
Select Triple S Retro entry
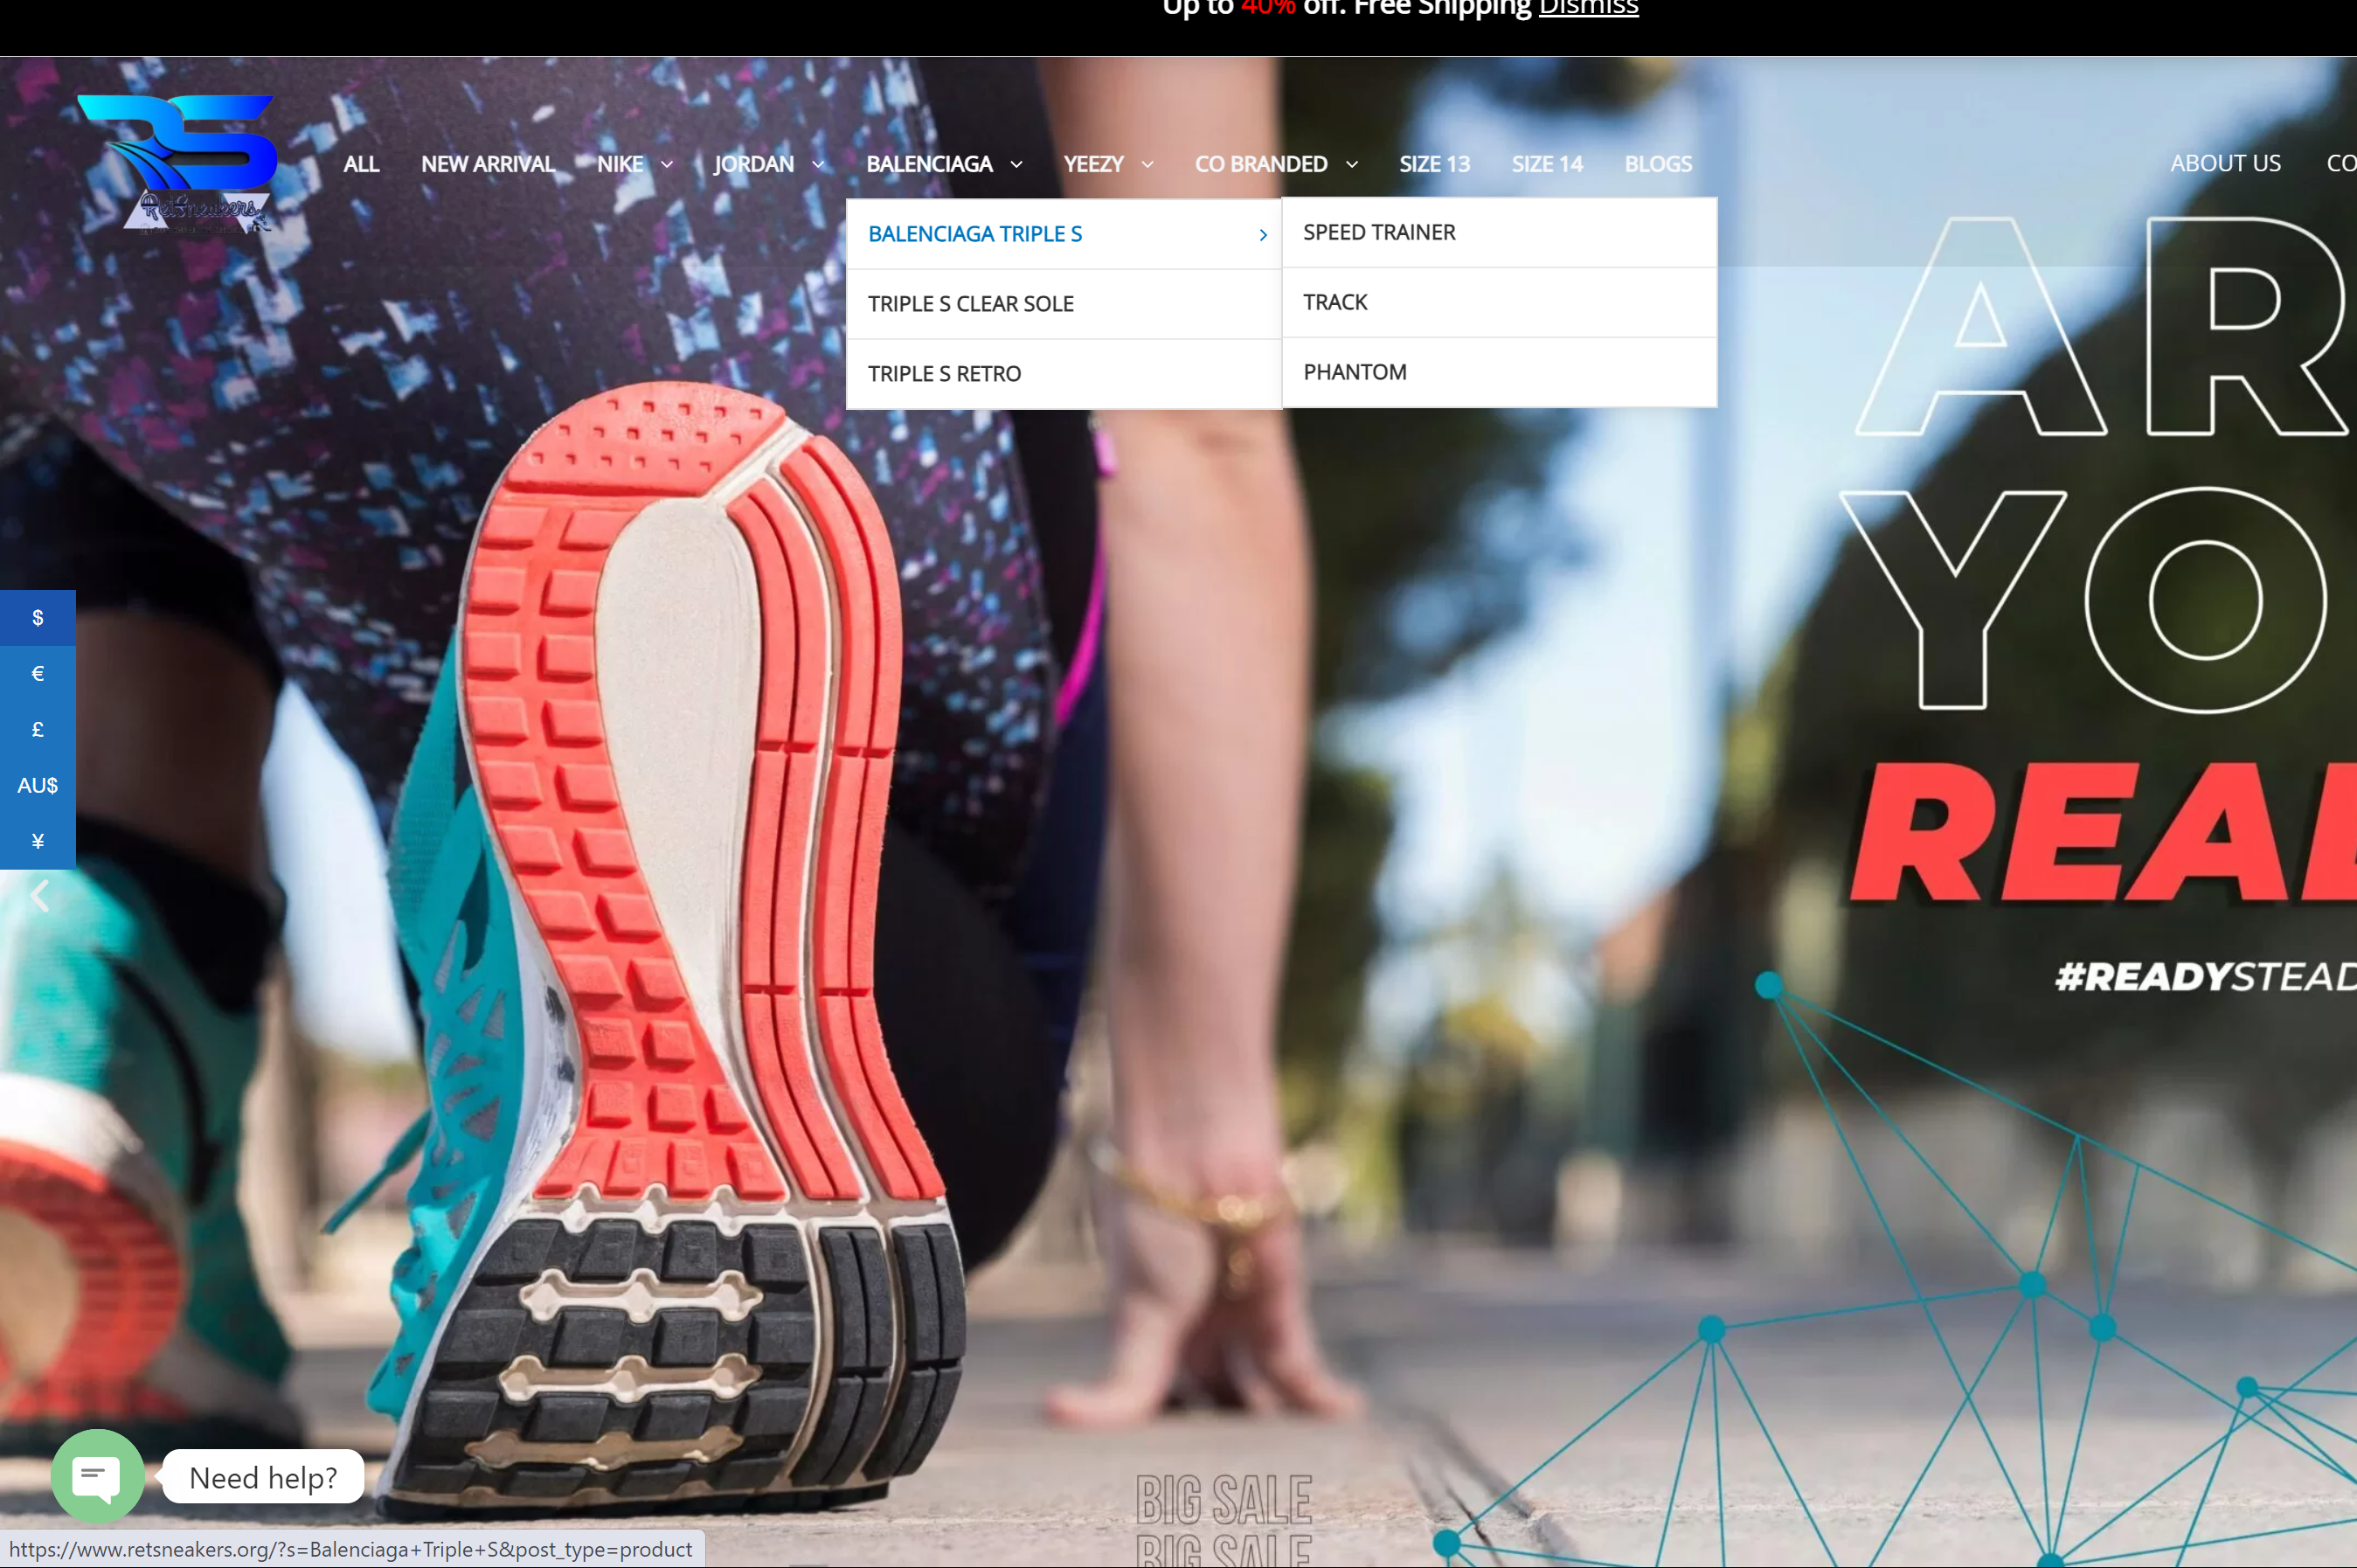[x=1063, y=374]
